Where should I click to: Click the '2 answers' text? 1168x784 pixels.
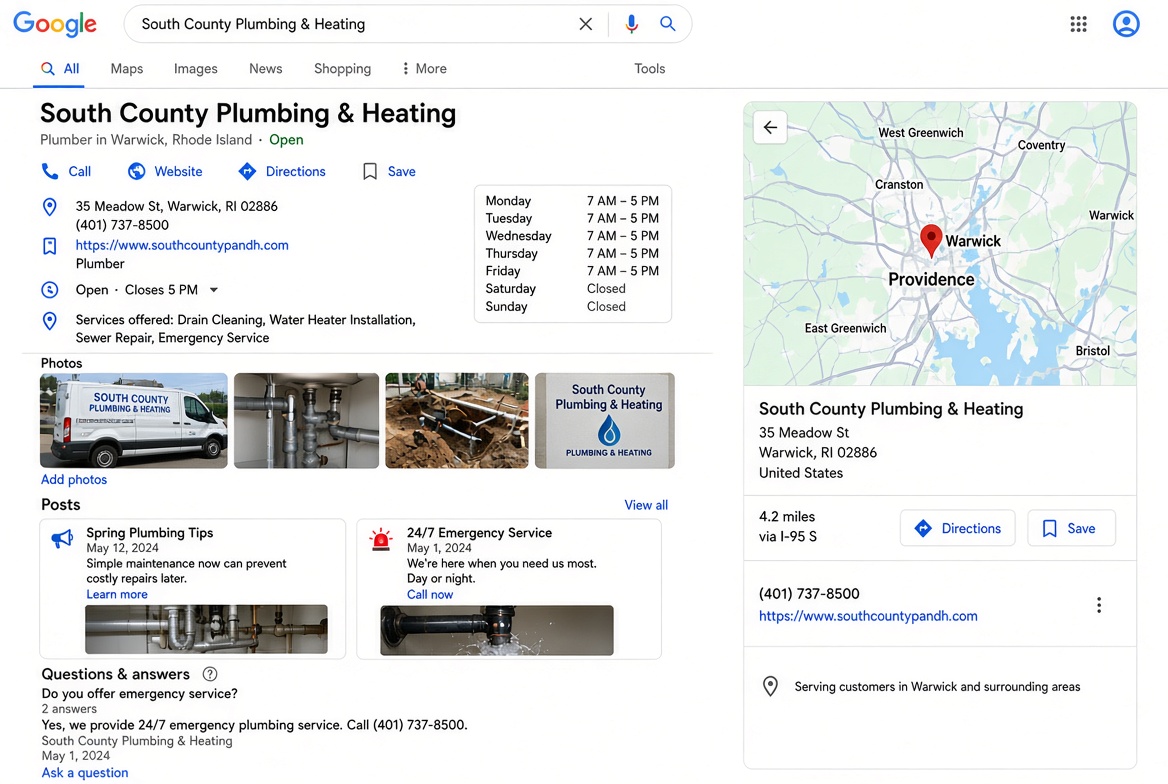[x=69, y=709]
